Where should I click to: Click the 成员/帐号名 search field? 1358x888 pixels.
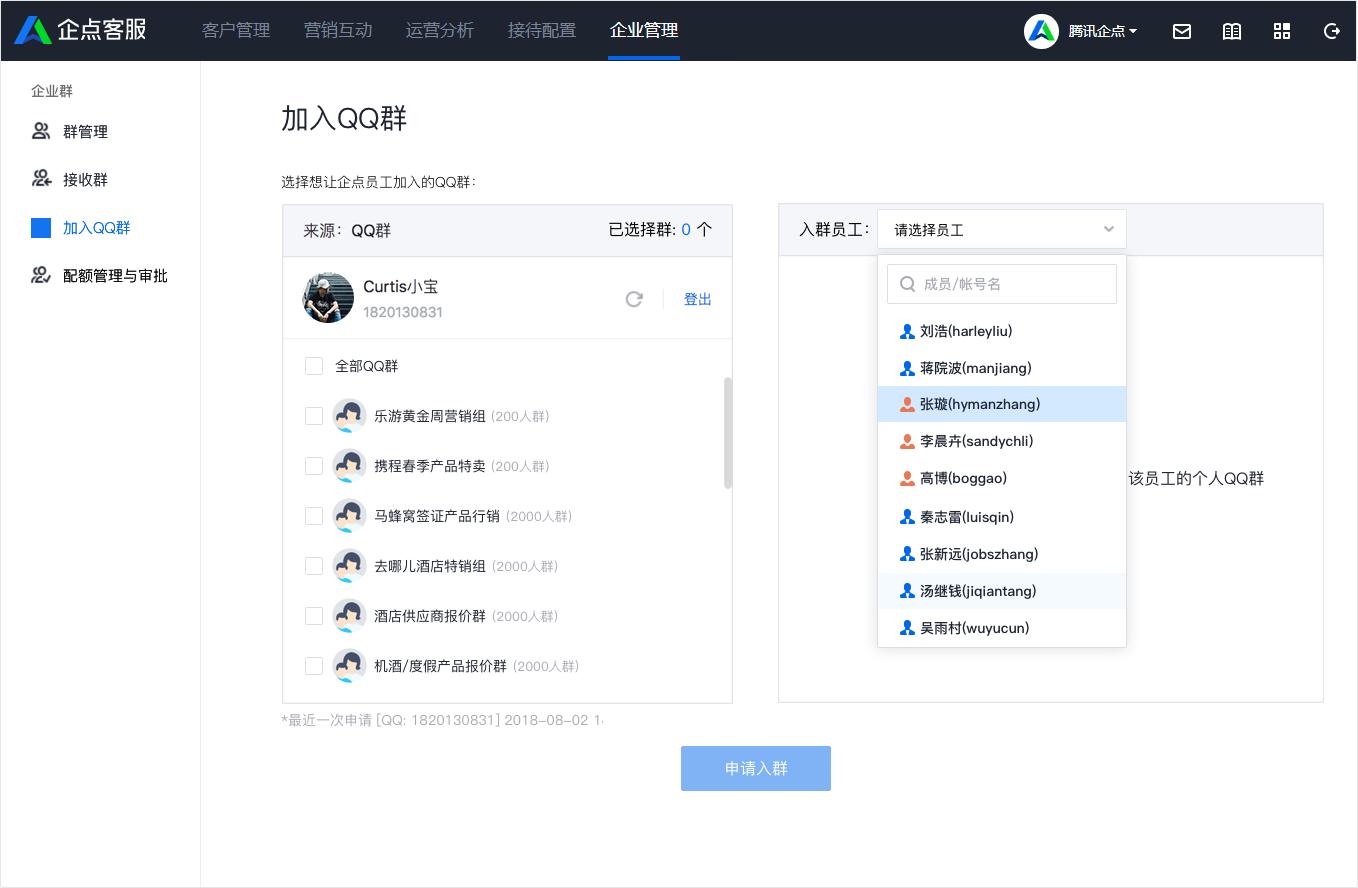tap(1001, 284)
